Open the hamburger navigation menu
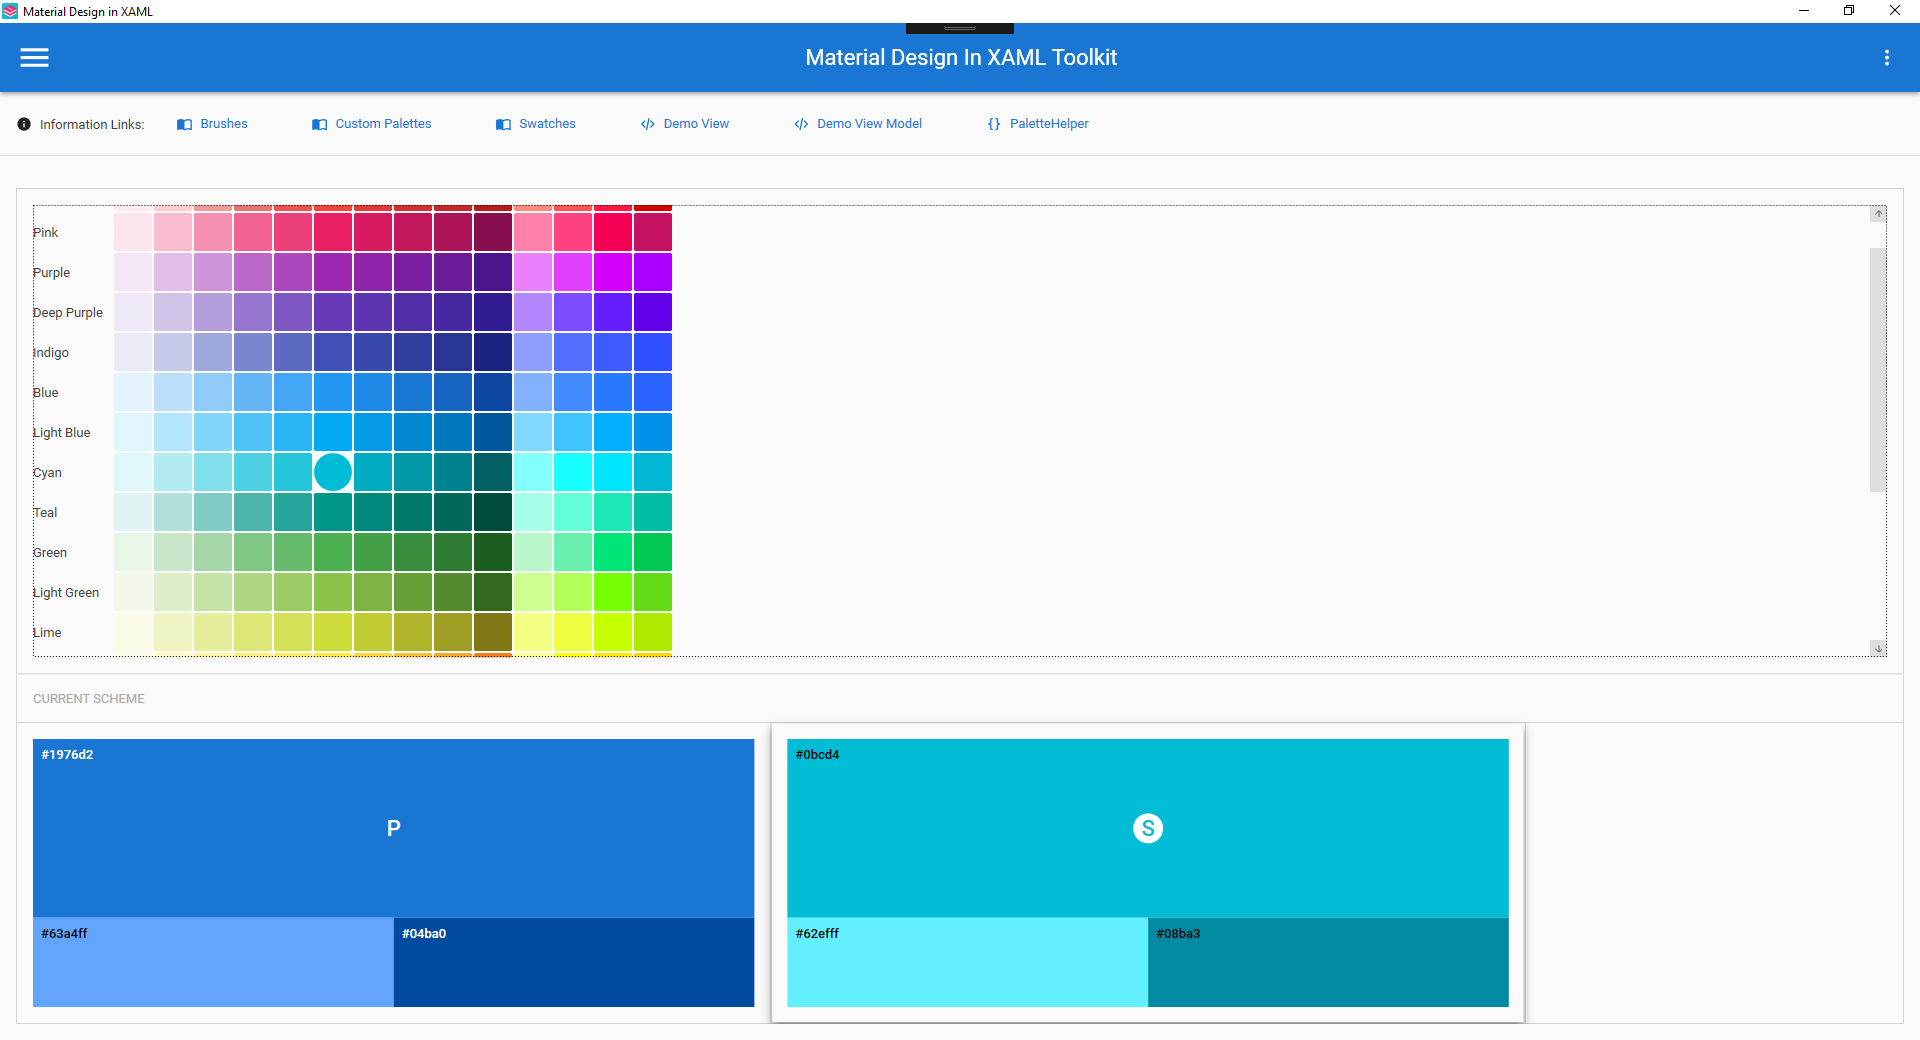The height and width of the screenshot is (1040, 1920). pyautogui.click(x=34, y=57)
